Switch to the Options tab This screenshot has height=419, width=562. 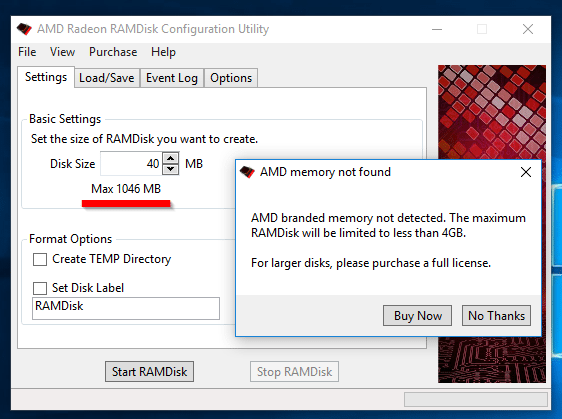pyautogui.click(x=231, y=78)
